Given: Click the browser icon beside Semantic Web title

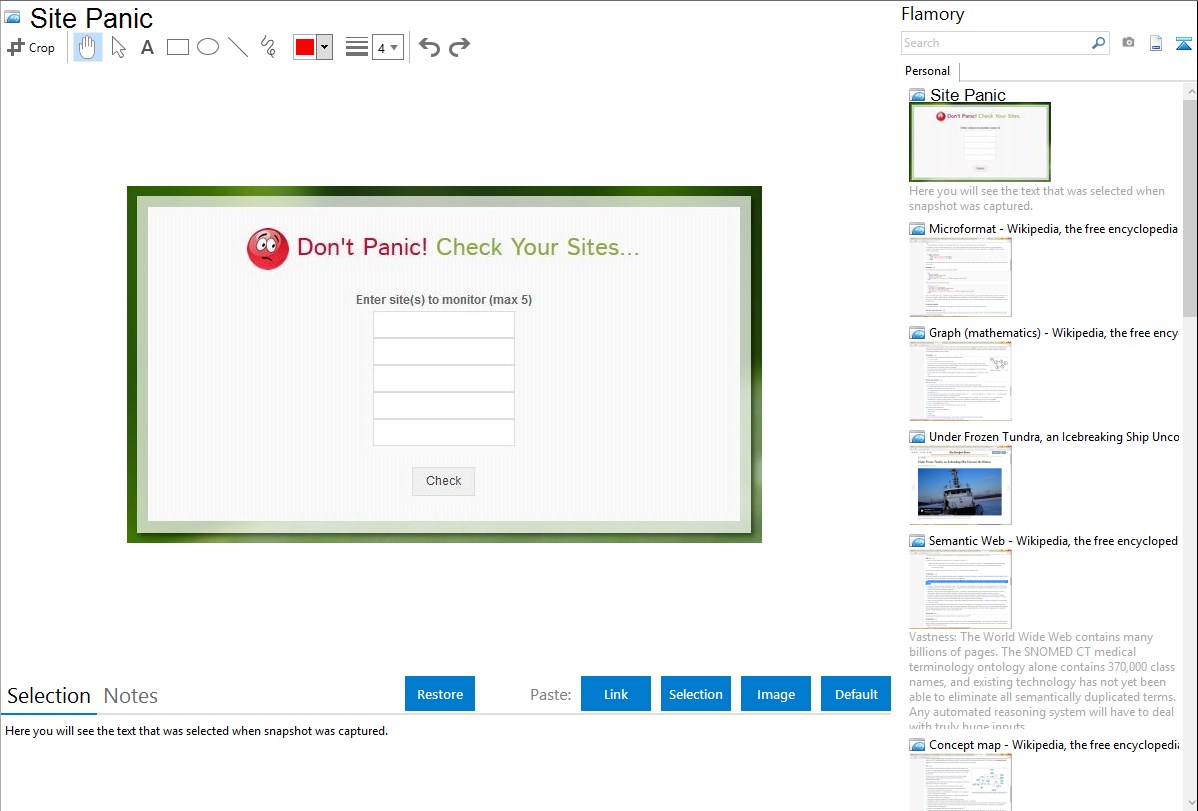Looking at the screenshot, I should coord(917,541).
